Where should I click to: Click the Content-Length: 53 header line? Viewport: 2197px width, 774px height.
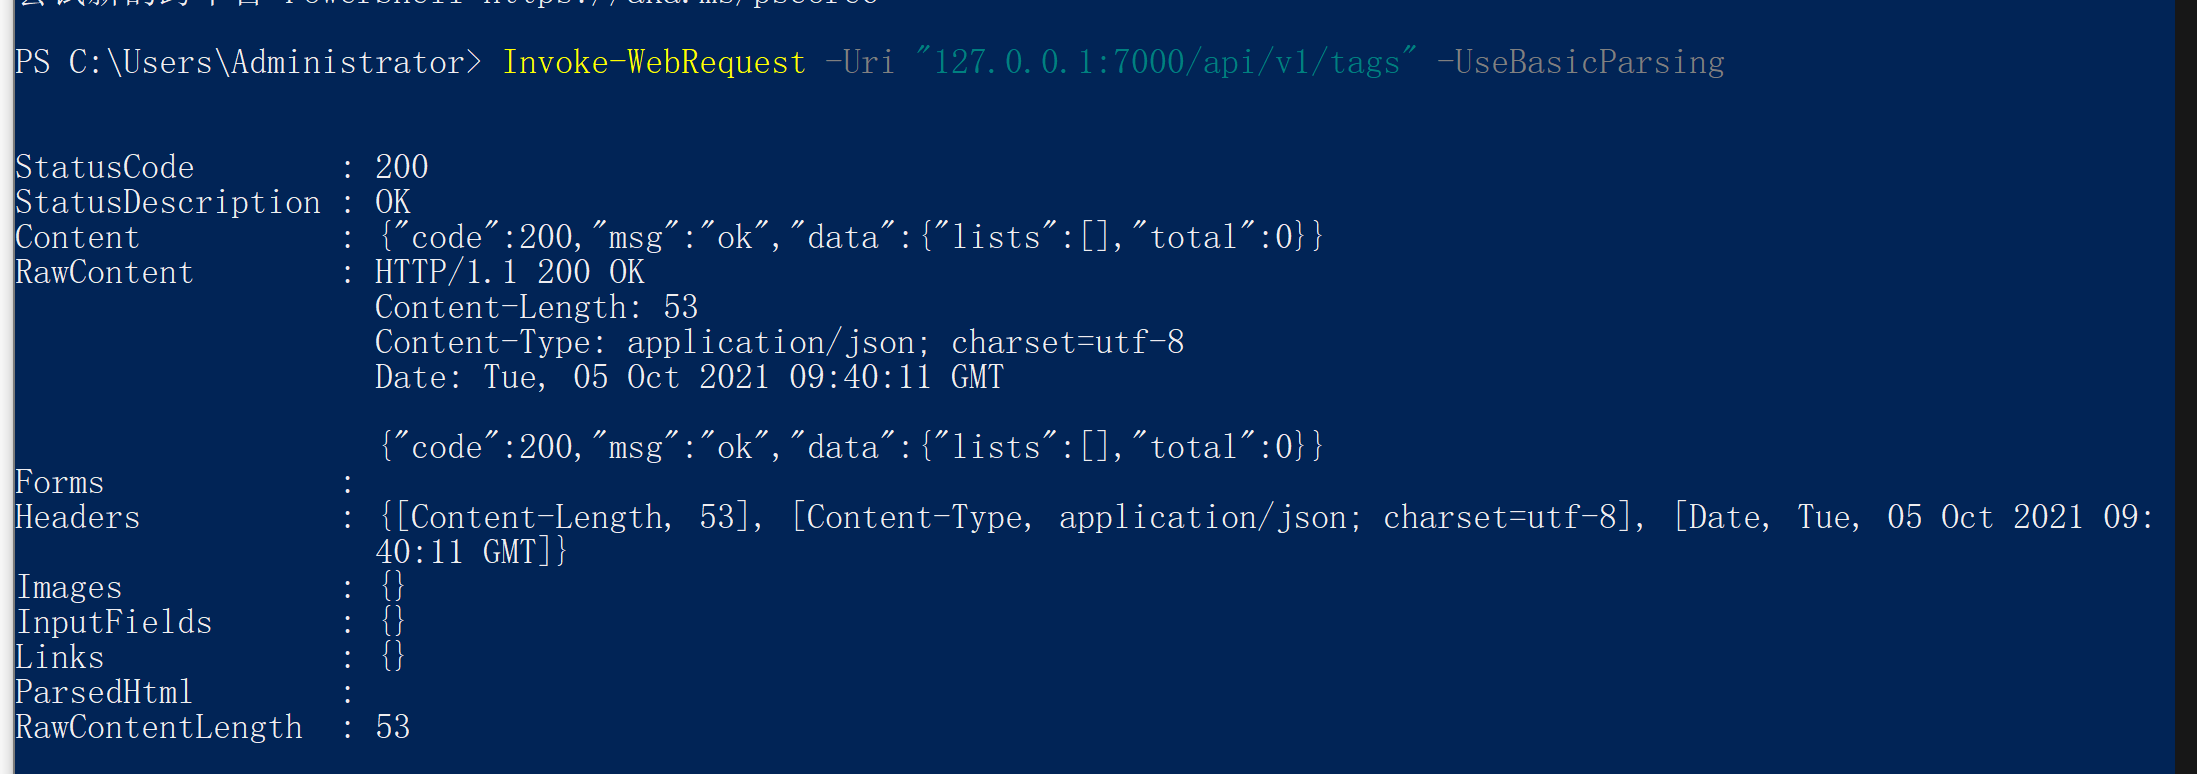[x=537, y=307]
